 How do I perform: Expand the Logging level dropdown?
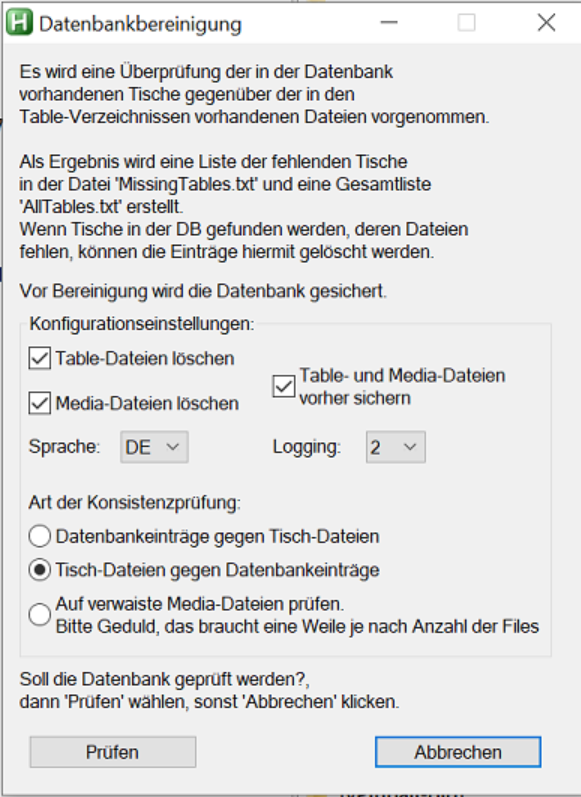pos(395,447)
